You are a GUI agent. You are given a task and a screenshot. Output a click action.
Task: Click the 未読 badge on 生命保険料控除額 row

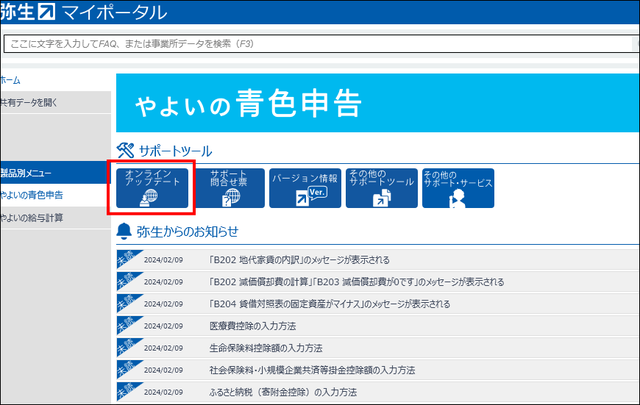(x=126, y=345)
